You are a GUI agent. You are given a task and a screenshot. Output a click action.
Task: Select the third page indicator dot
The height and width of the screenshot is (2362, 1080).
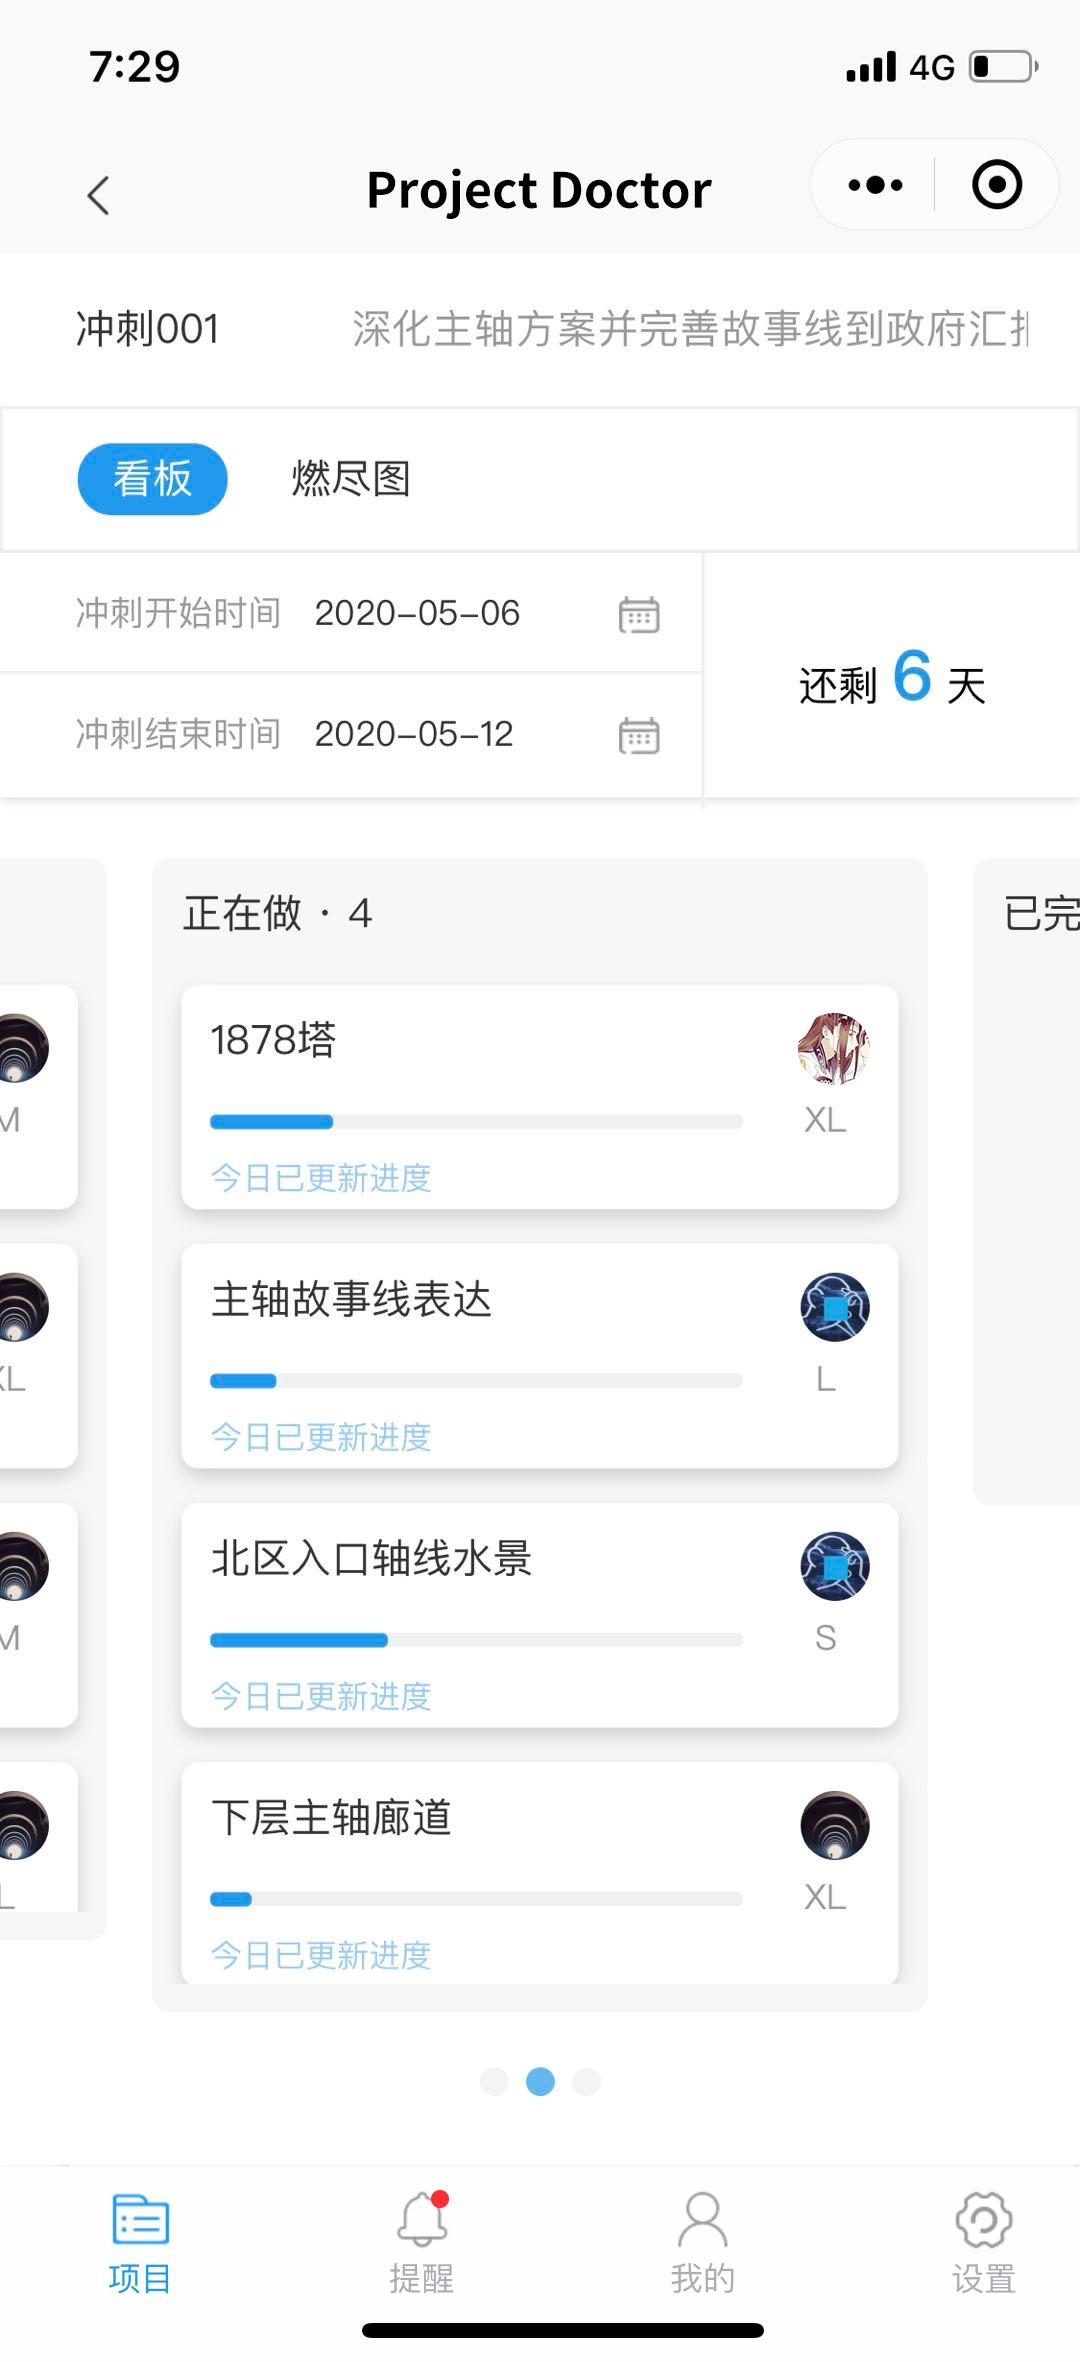[x=586, y=2081]
